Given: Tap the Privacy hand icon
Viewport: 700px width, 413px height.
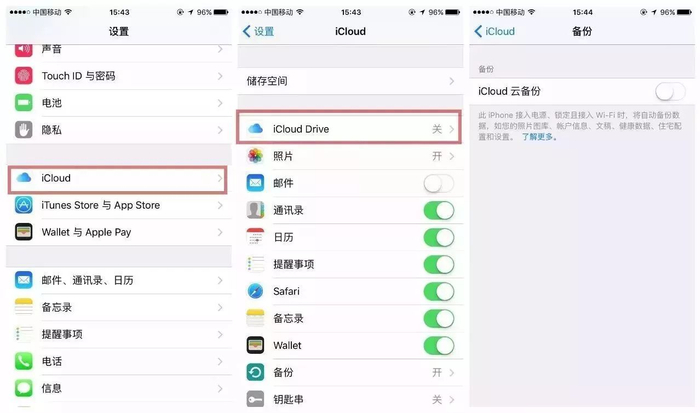Looking at the screenshot, I should pos(23,130).
